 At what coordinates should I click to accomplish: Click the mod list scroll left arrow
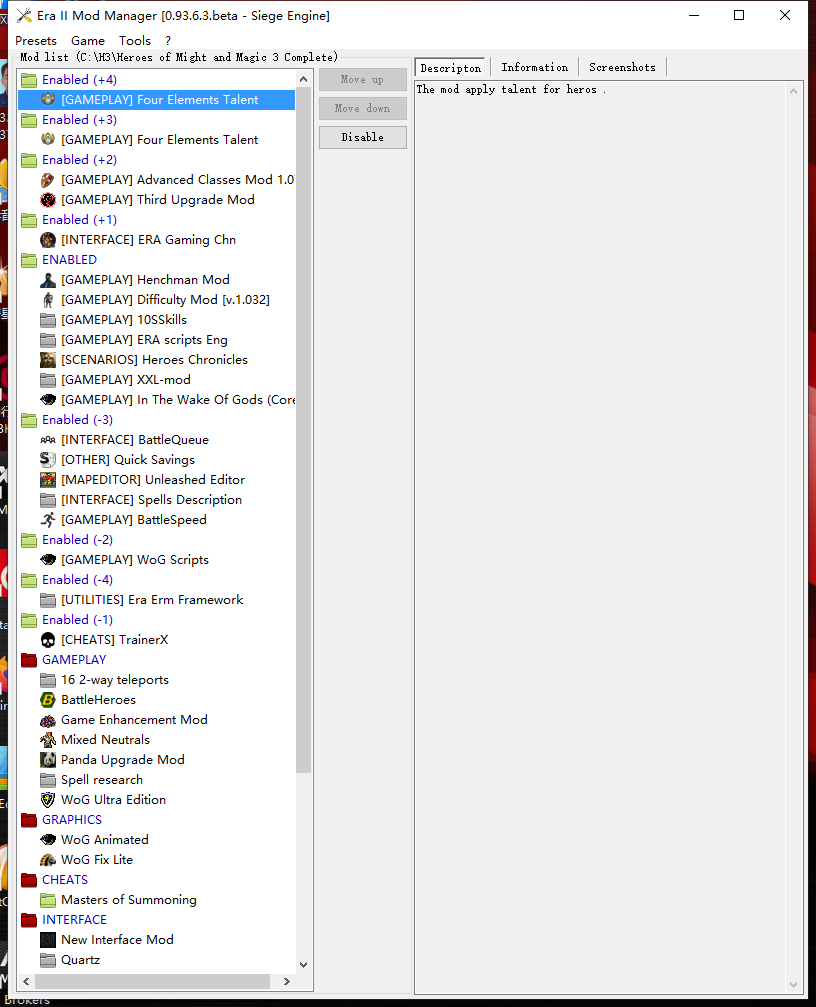point(26,981)
